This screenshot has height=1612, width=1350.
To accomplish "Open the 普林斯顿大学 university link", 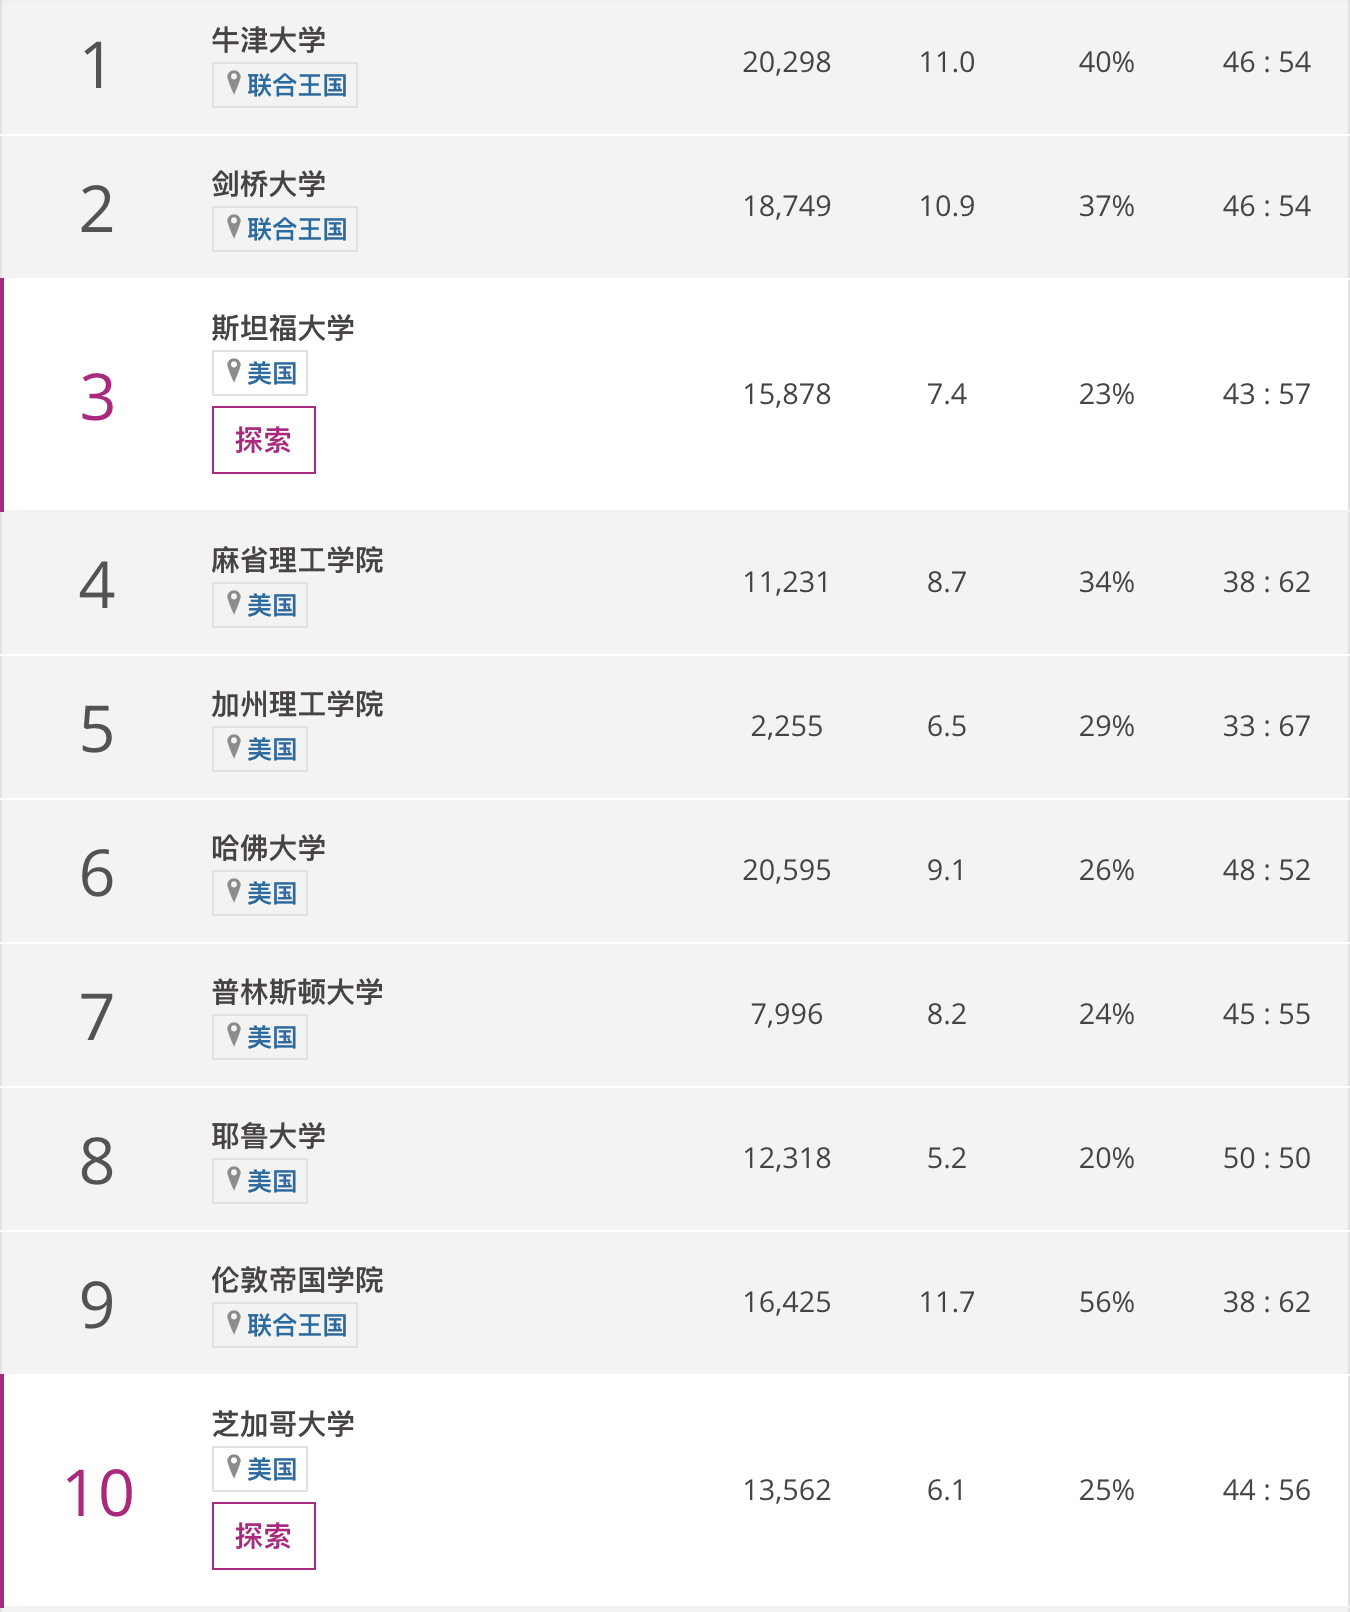I will [x=297, y=992].
